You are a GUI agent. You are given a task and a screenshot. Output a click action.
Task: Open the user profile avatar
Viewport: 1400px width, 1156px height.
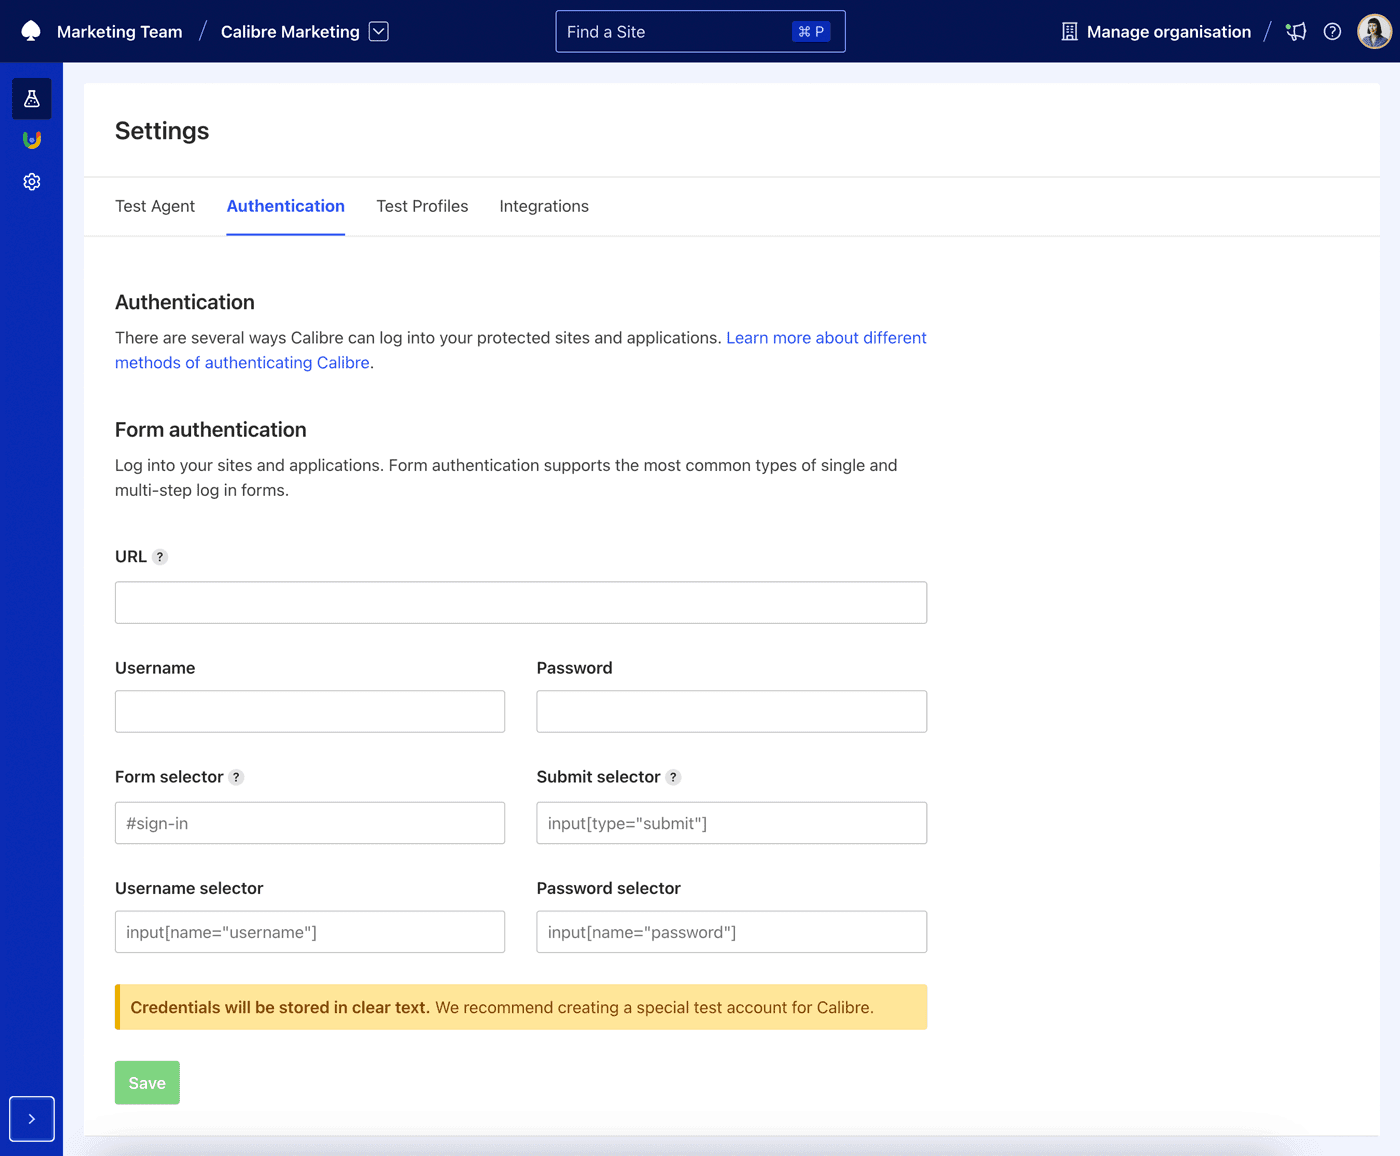tap(1374, 31)
